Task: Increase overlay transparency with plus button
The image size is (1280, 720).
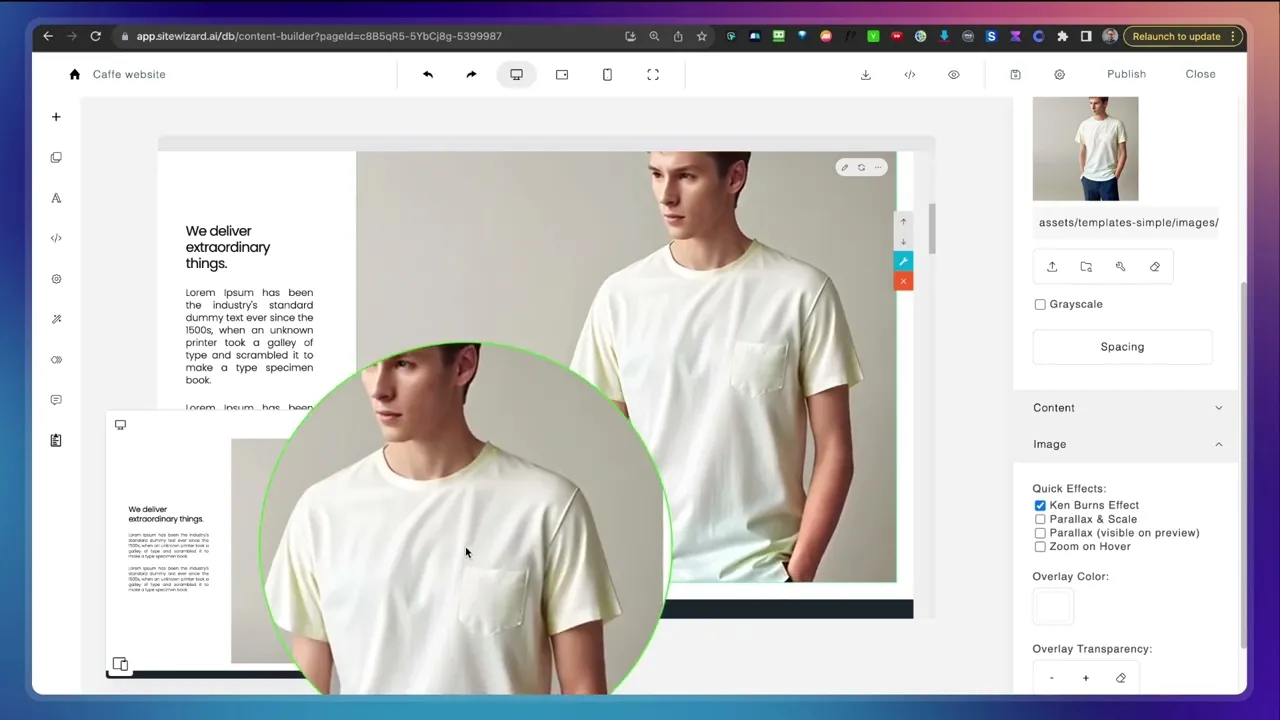Action: pos(1086,678)
